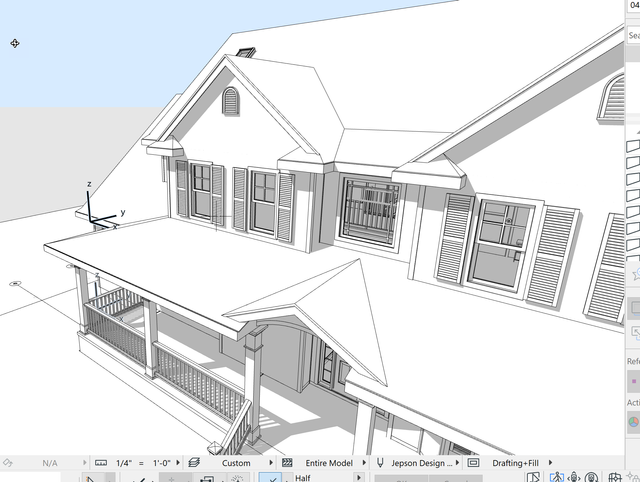Open the pen set icon
The height and width of the screenshot is (482, 640).
380,463
